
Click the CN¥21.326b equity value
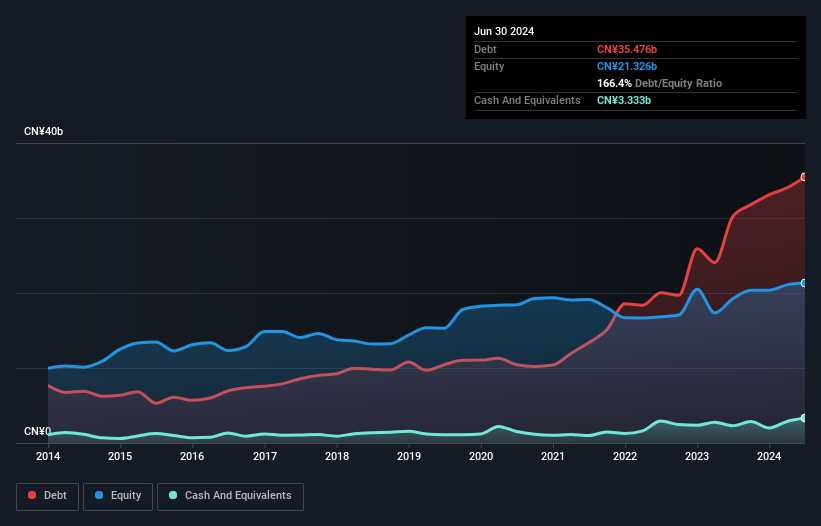point(627,66)
